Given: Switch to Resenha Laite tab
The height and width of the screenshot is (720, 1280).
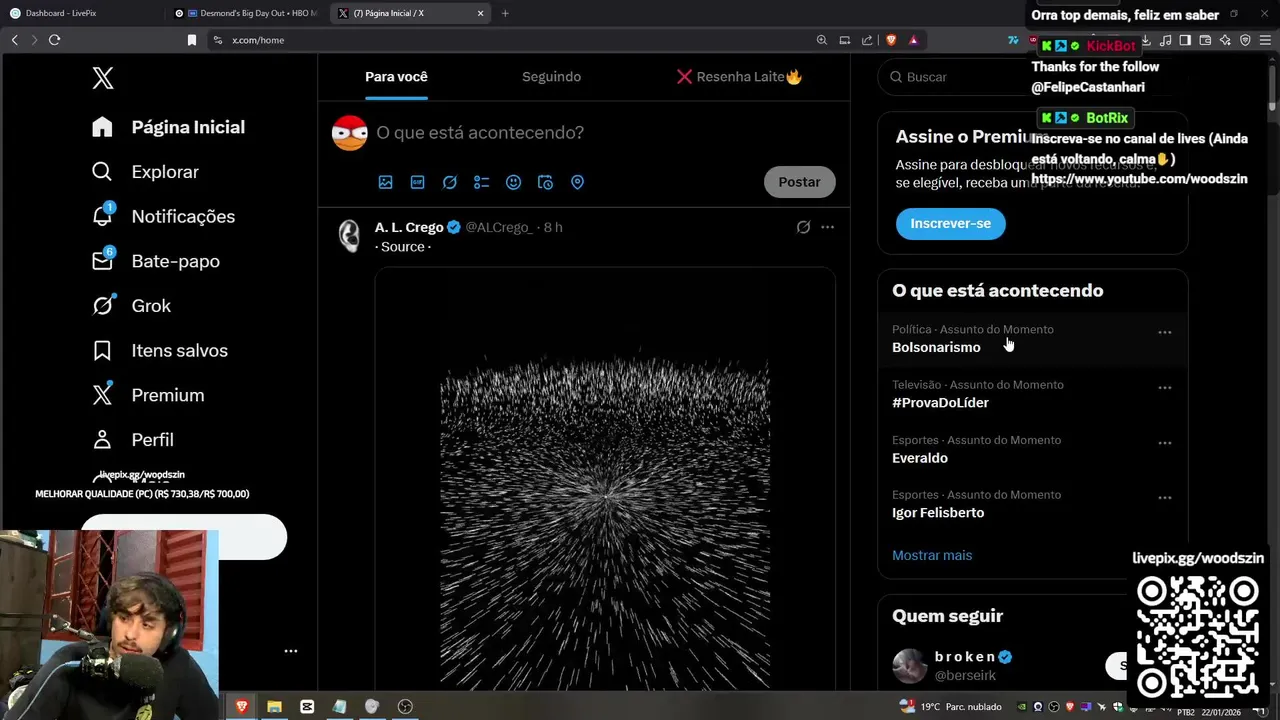Looking at the screenshot, I should point(739,77).
